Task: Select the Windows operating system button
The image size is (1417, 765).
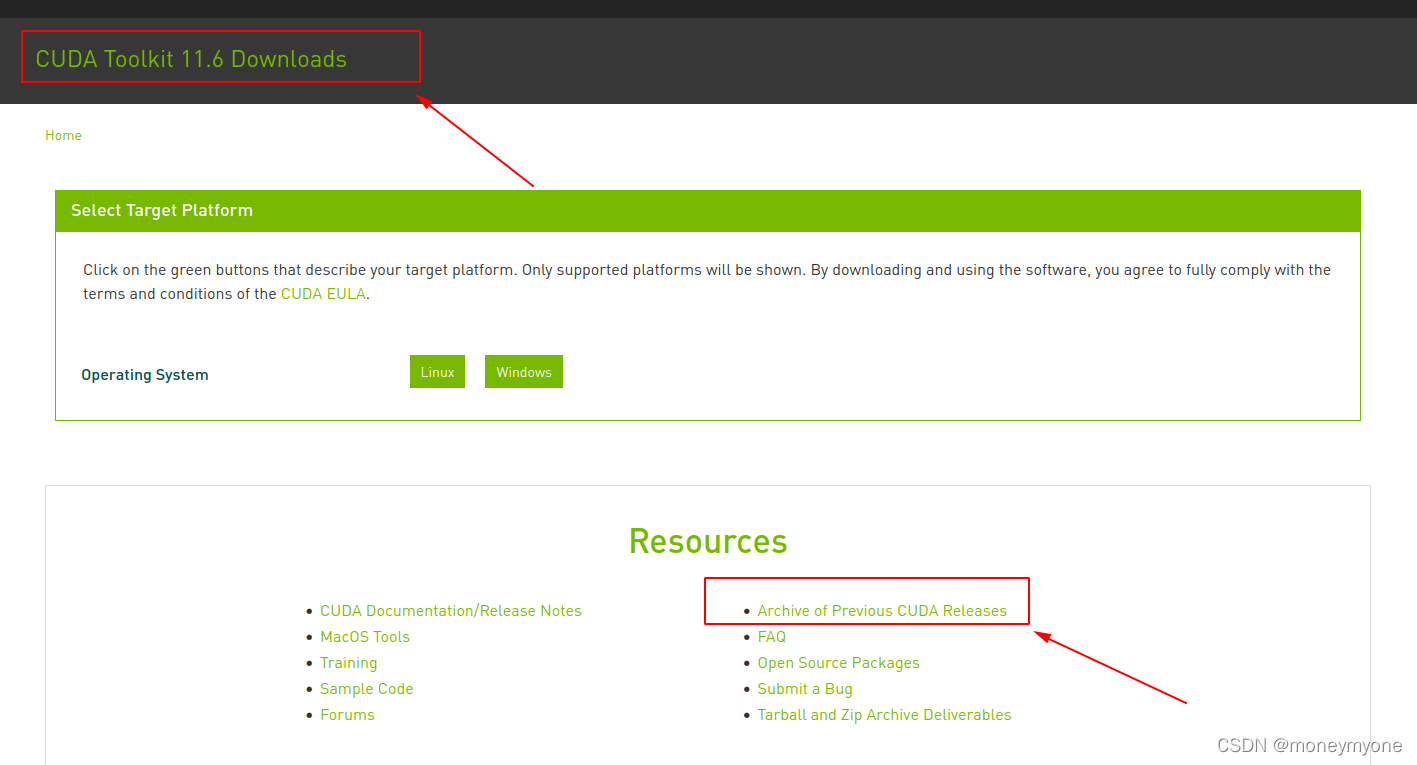Action: tap(524, 372)
